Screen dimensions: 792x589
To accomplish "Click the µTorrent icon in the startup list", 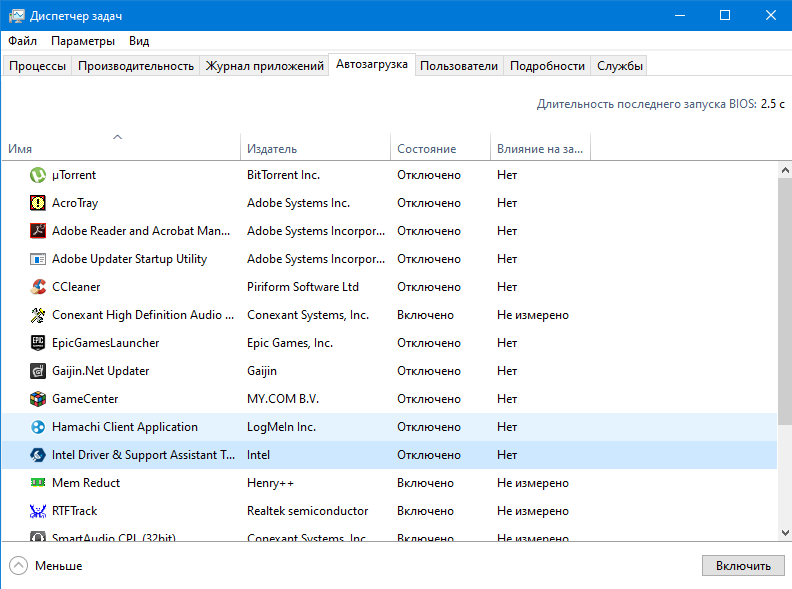I will [x=38, y=175].
